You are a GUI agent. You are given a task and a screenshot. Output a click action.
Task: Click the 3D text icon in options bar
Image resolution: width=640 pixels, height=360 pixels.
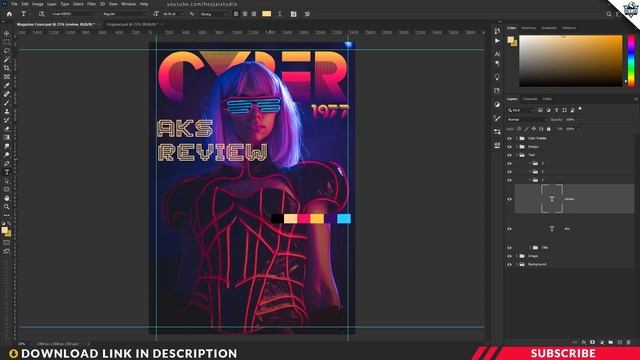point(307,14)
